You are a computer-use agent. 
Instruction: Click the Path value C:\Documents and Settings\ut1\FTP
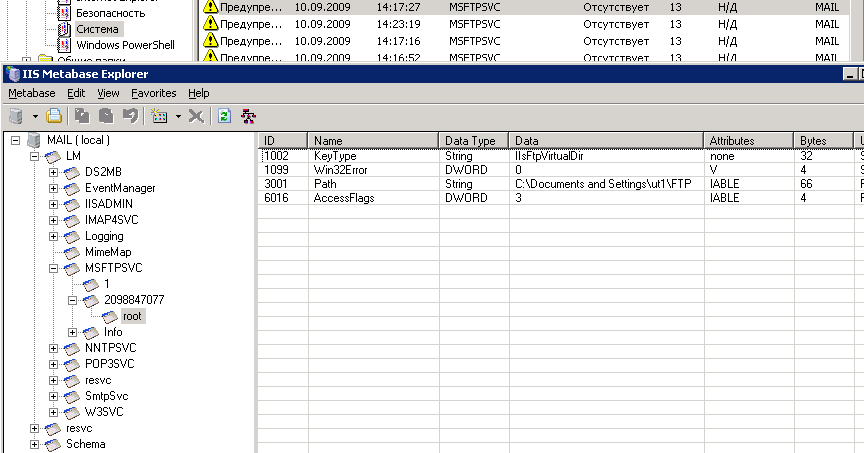pyautogui.click(x=603, y=184)
